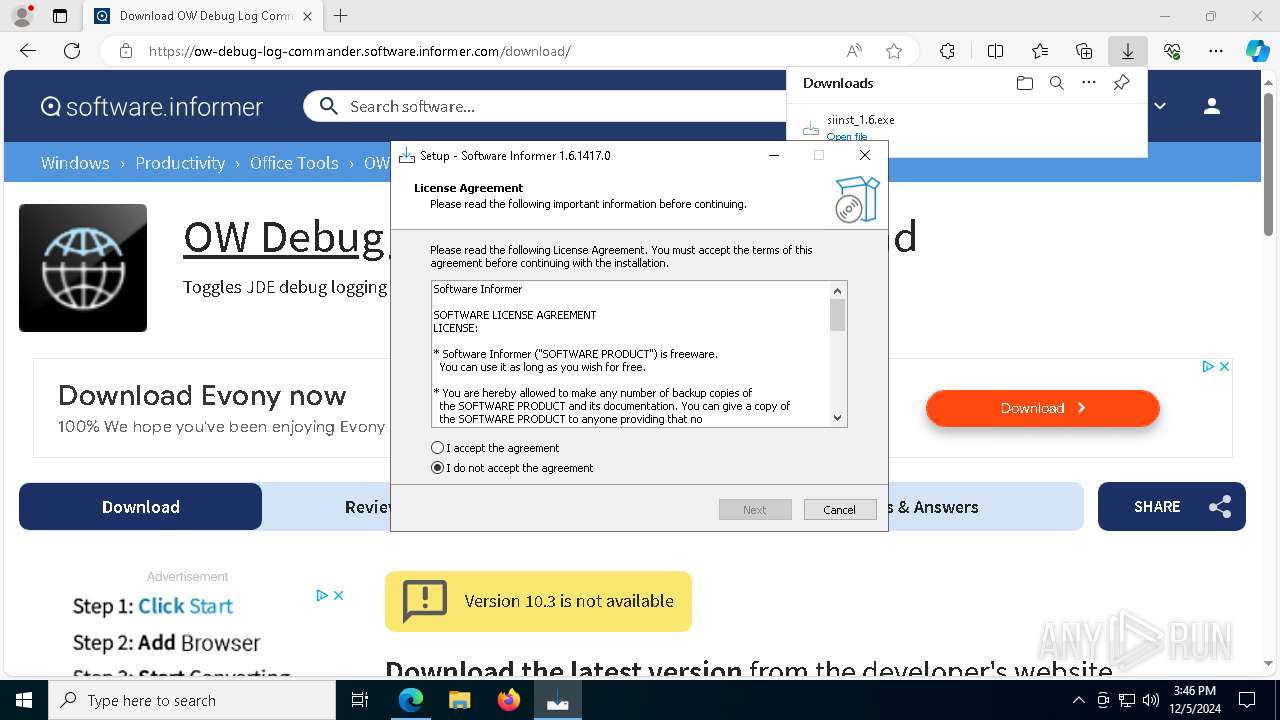
Task: Click the taskbar search box
Action: [x=192, y=700]
